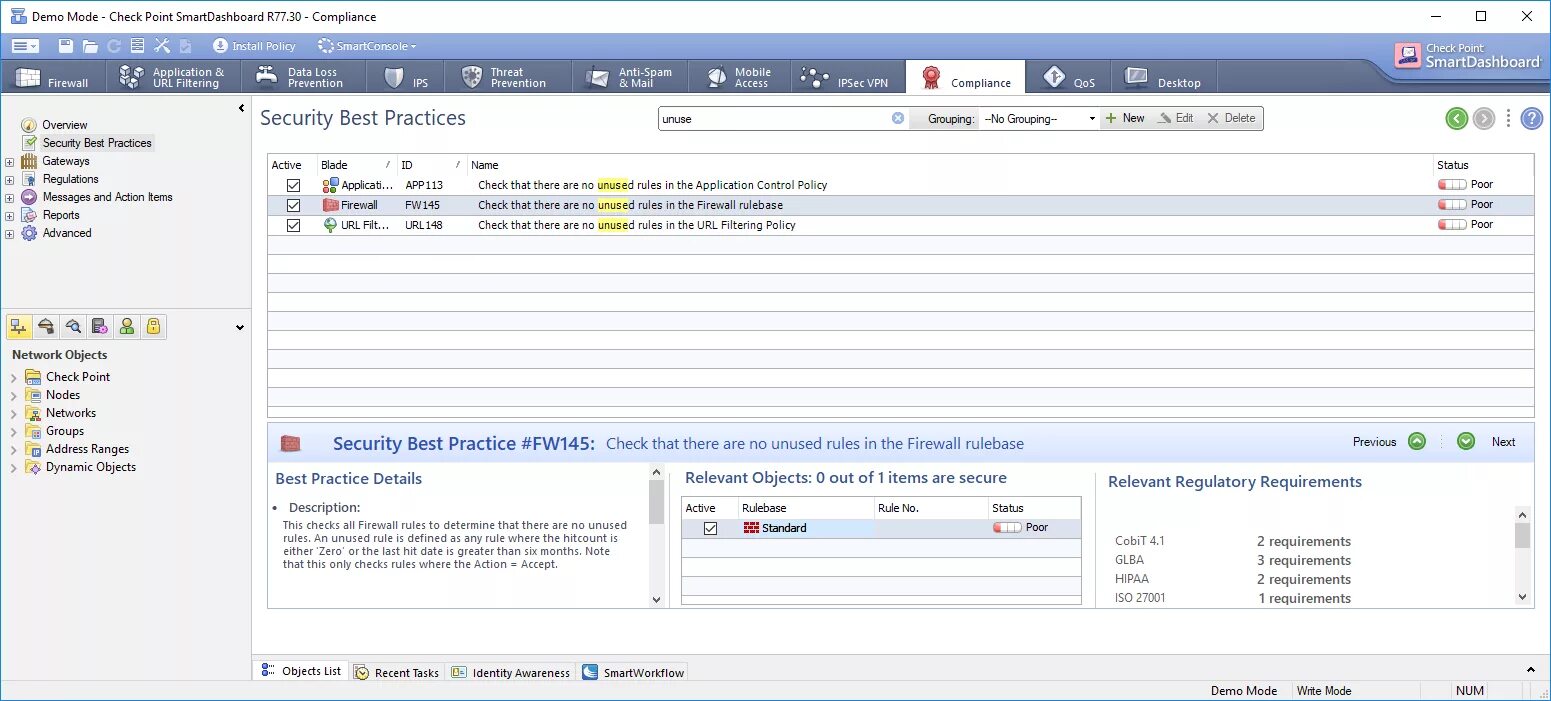Click the global properties list icon
The image size is (1551, 701).
138,46
